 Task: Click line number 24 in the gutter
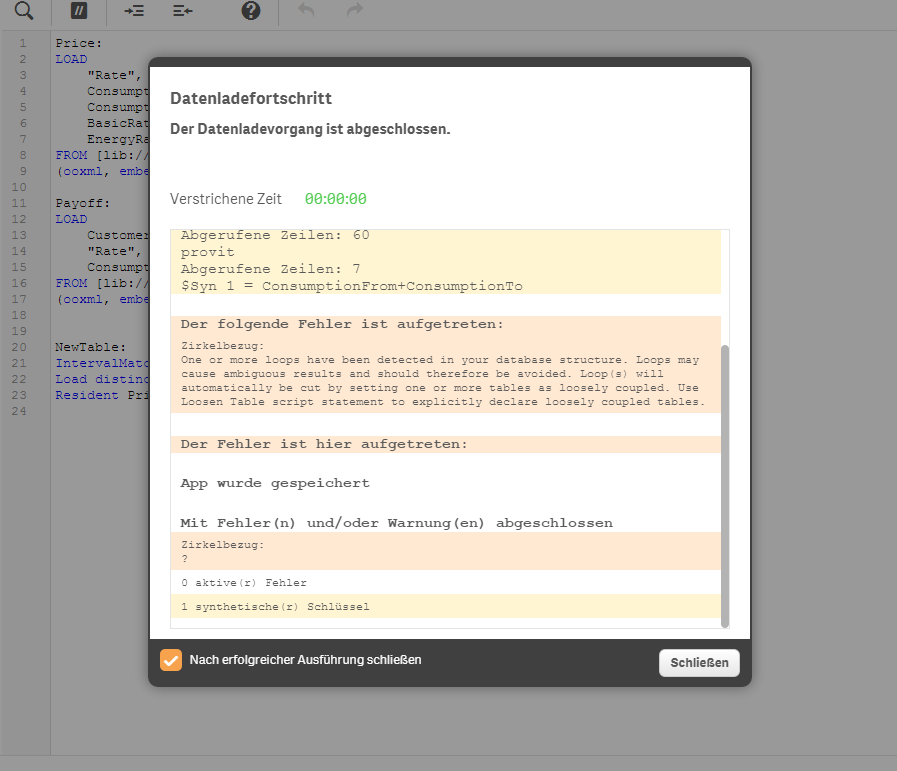[x=19, y=411]
